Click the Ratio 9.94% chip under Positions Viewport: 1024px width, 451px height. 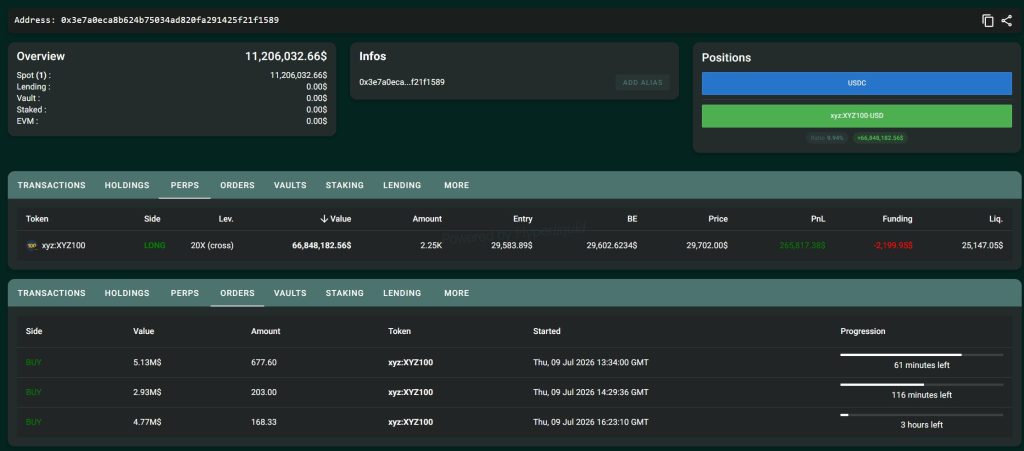pos(827,138)
